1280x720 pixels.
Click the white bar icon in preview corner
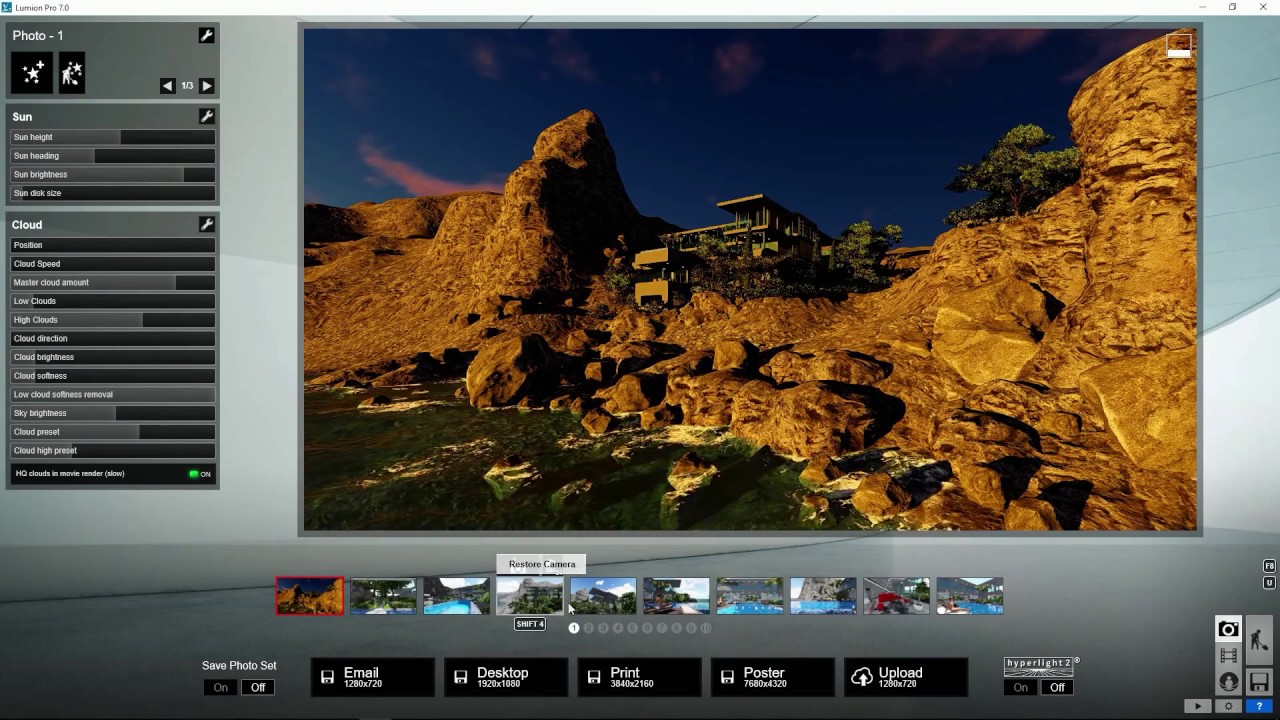coord(1179,47)
